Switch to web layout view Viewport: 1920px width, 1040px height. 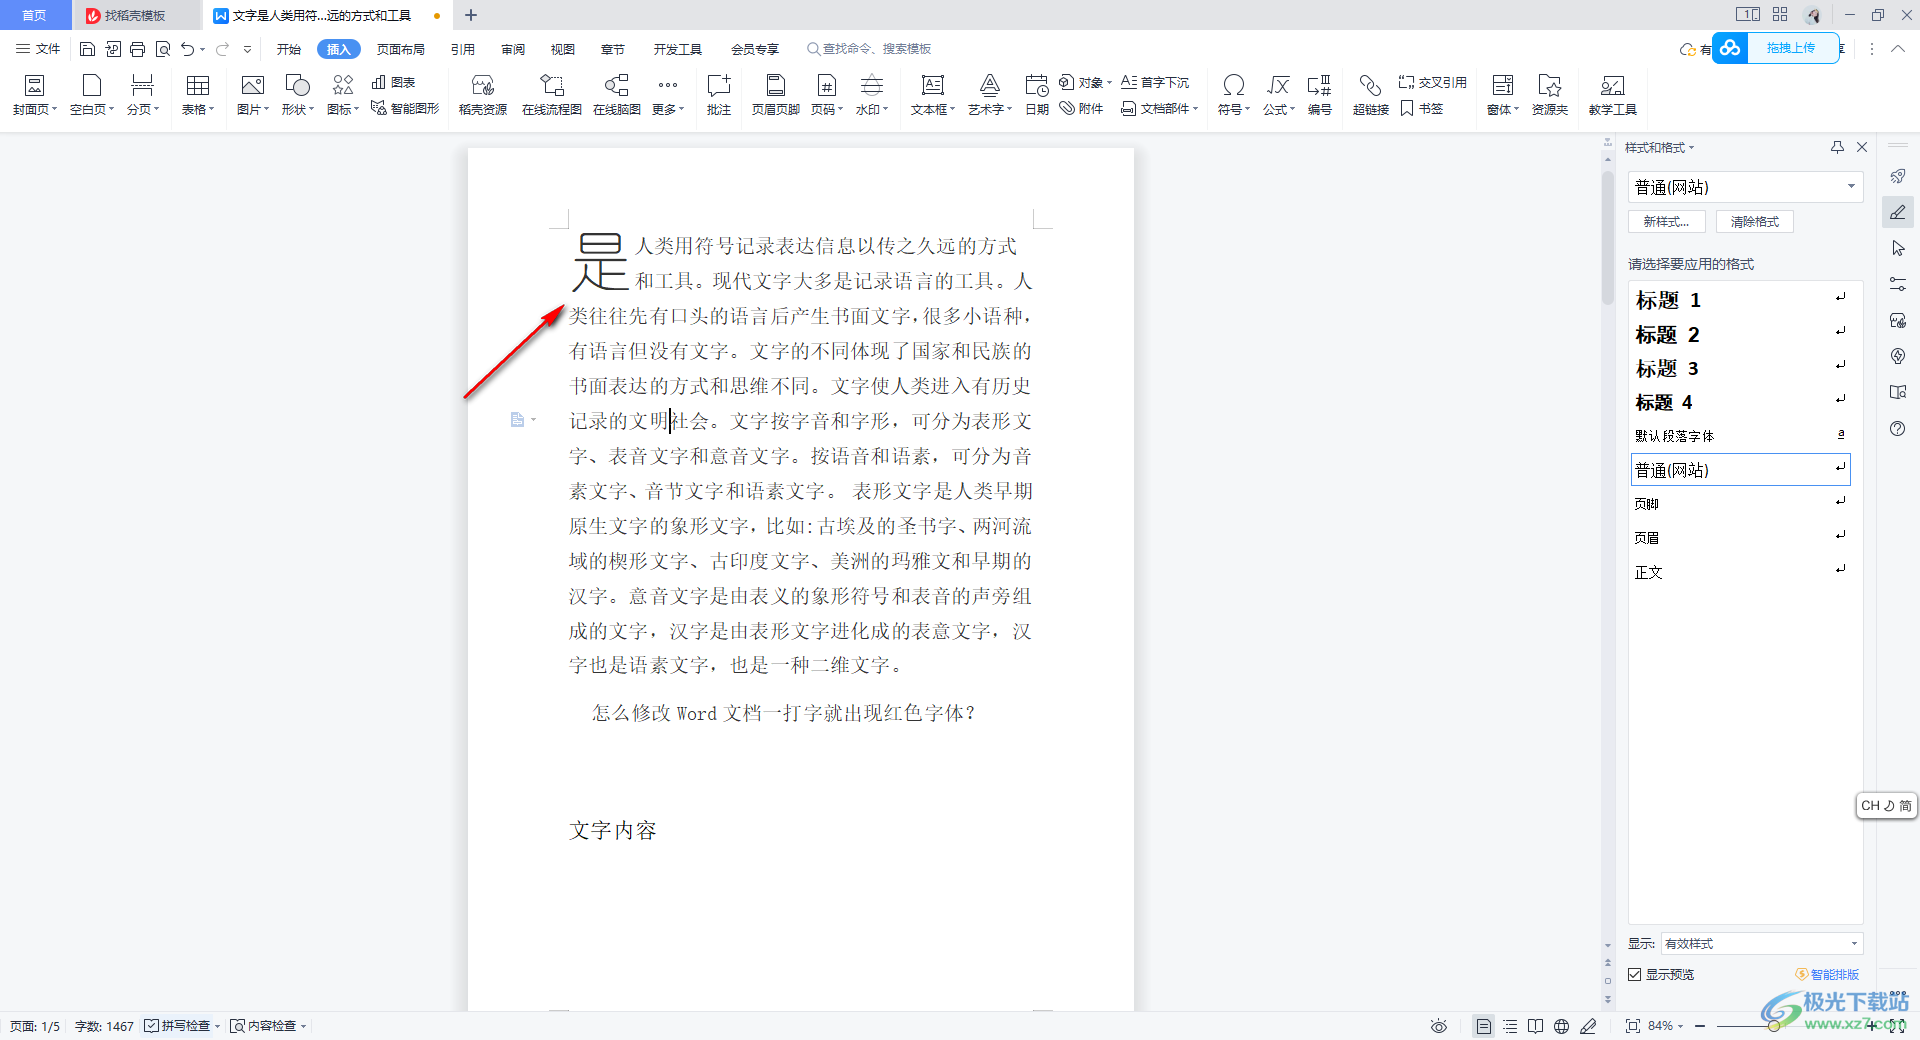[x=1562, y=1026]
